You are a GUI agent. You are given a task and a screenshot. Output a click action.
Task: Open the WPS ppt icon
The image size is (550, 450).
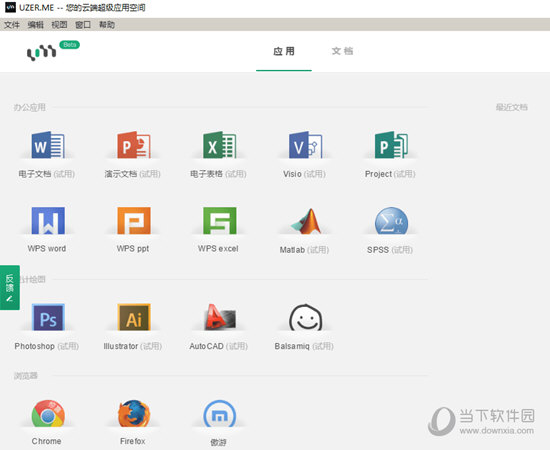[134, 221]
